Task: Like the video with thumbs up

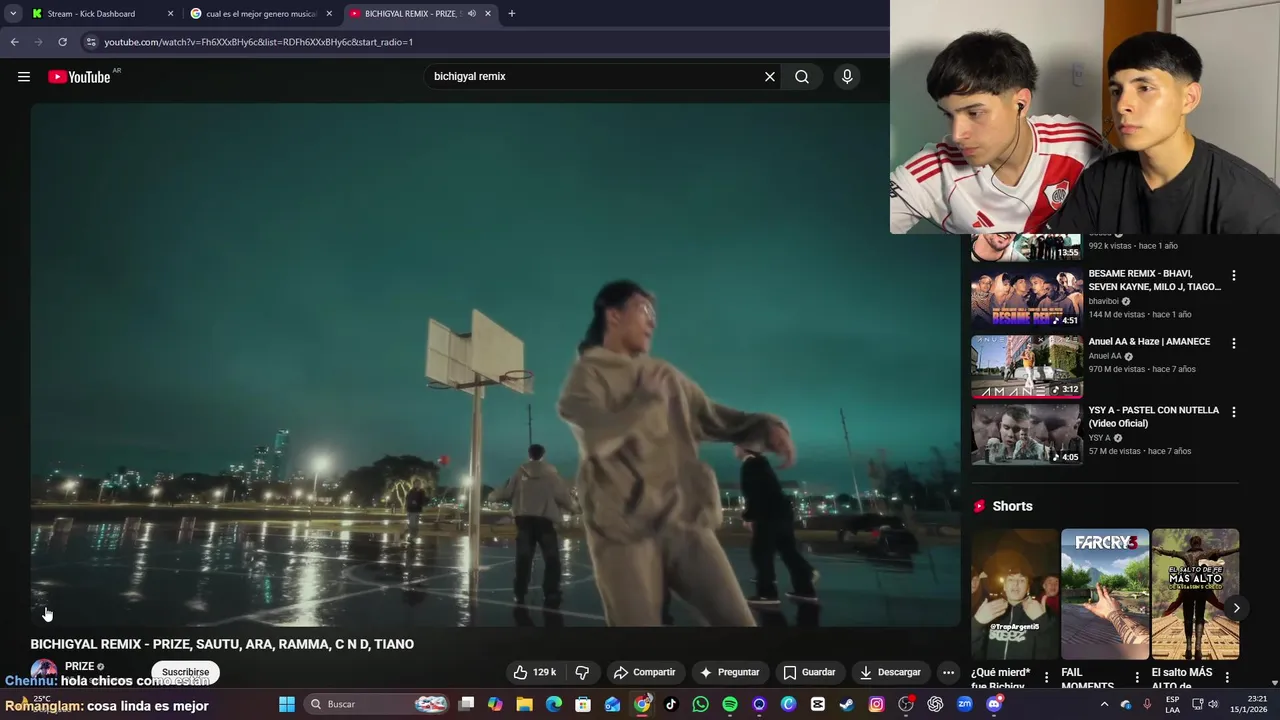Action: (x=535, y=672)
